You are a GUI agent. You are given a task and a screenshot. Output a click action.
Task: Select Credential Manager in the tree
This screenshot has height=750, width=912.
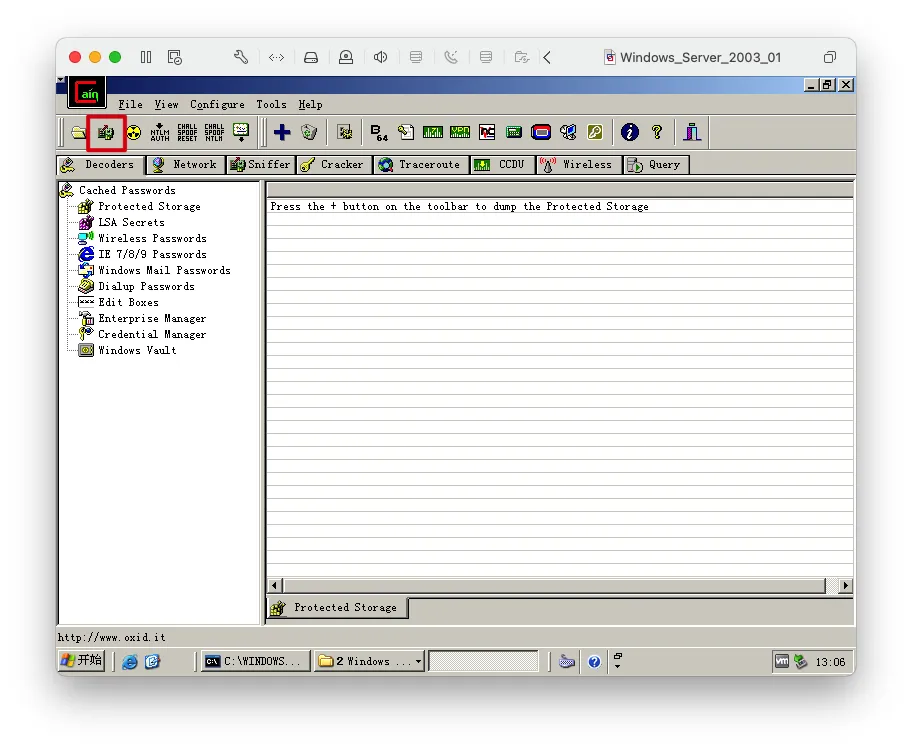coord(152,335)
